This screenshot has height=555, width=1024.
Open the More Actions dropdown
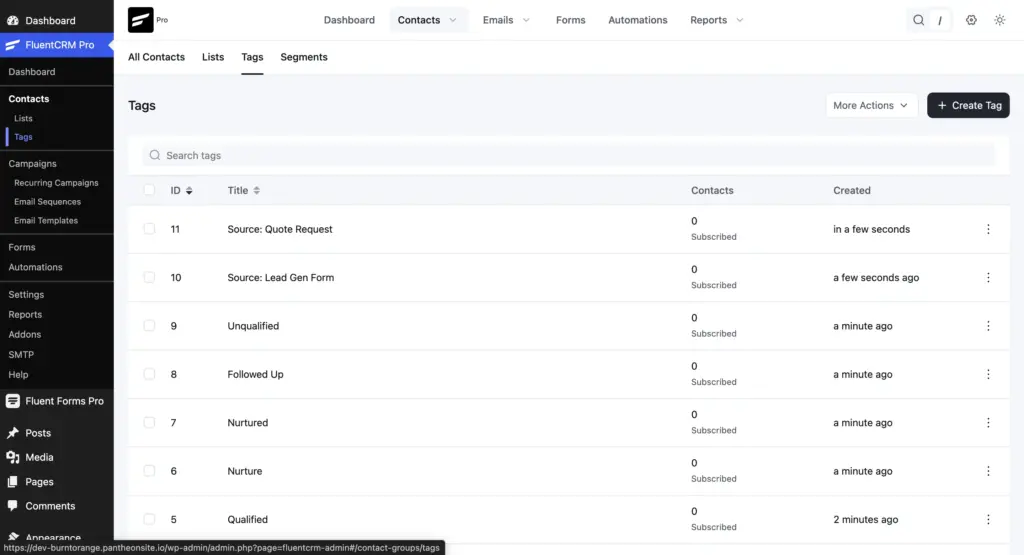tap(871, 105)
